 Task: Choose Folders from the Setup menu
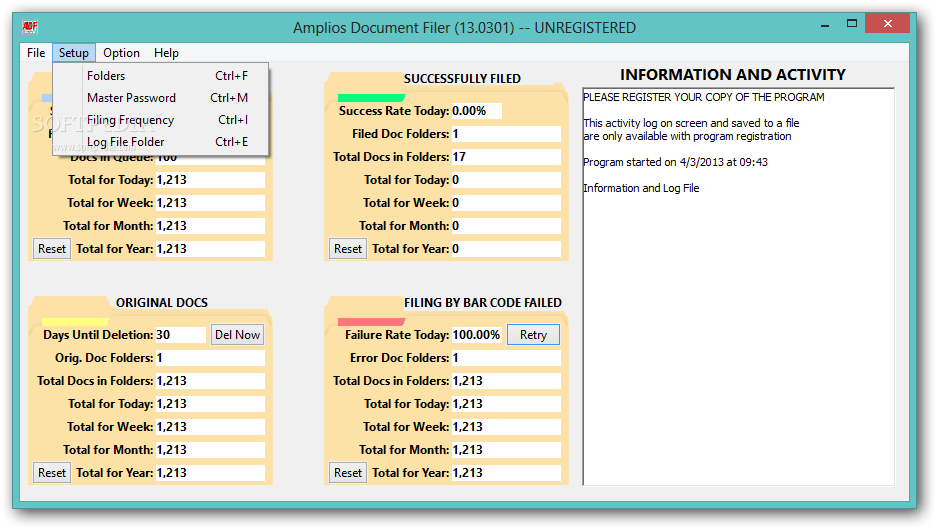click(161, 76)
